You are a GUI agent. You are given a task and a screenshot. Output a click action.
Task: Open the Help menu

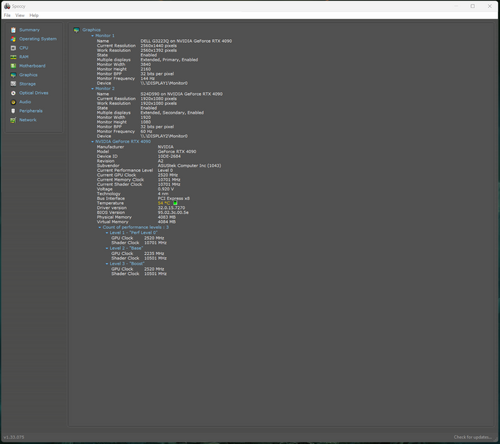pyautogui.click(x=34, y=15)
